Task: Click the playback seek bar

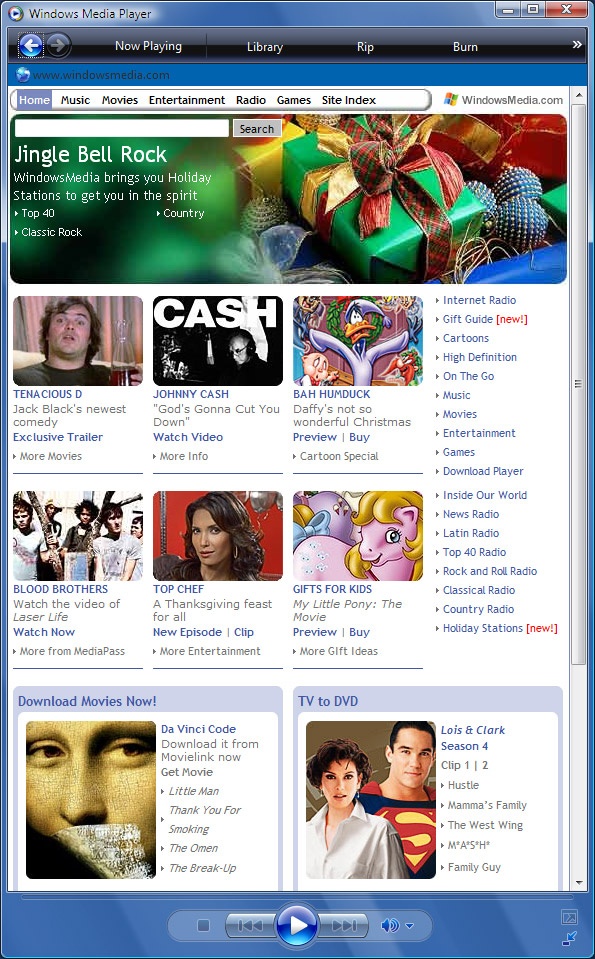Action: coord(297,898)
